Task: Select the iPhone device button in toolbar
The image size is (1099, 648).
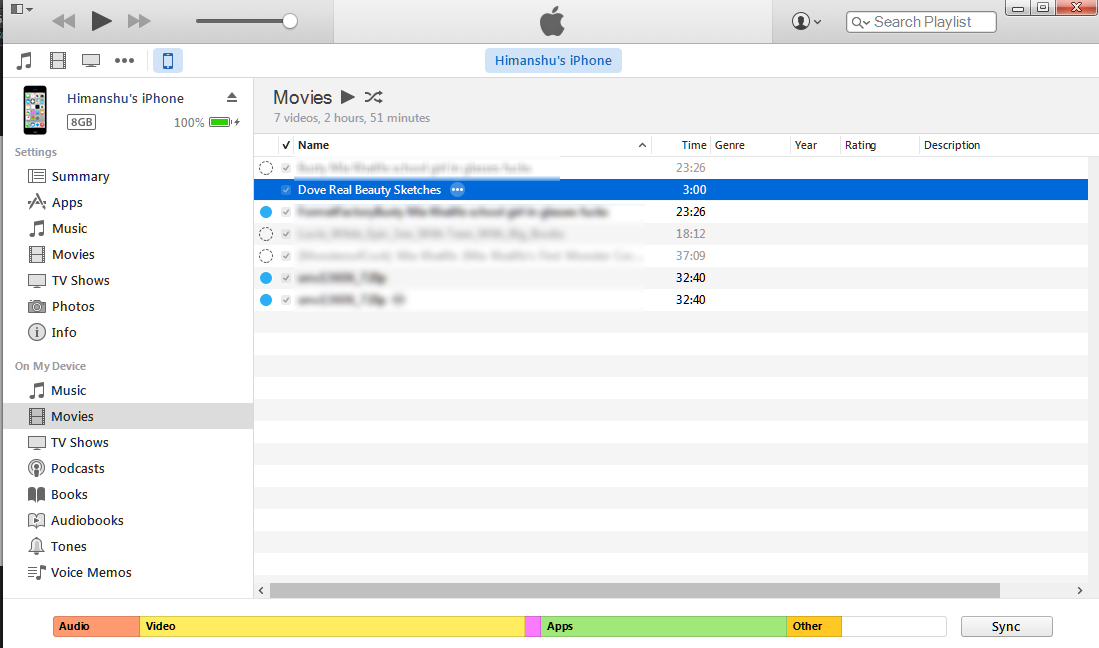Action: (168, 61)
